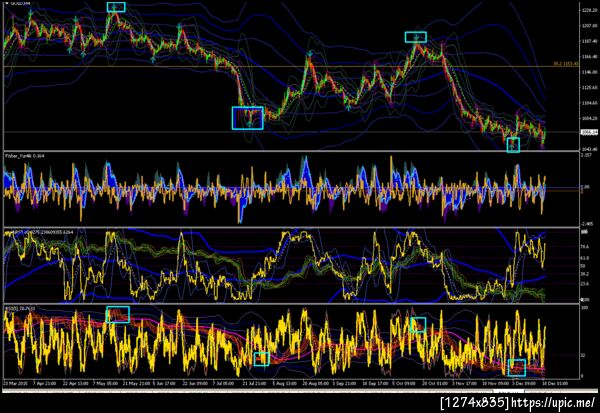Click the 1146.00 price scale label
Image resolution: width=600 pixels, height=413 pixels.
tap(589, 72)
